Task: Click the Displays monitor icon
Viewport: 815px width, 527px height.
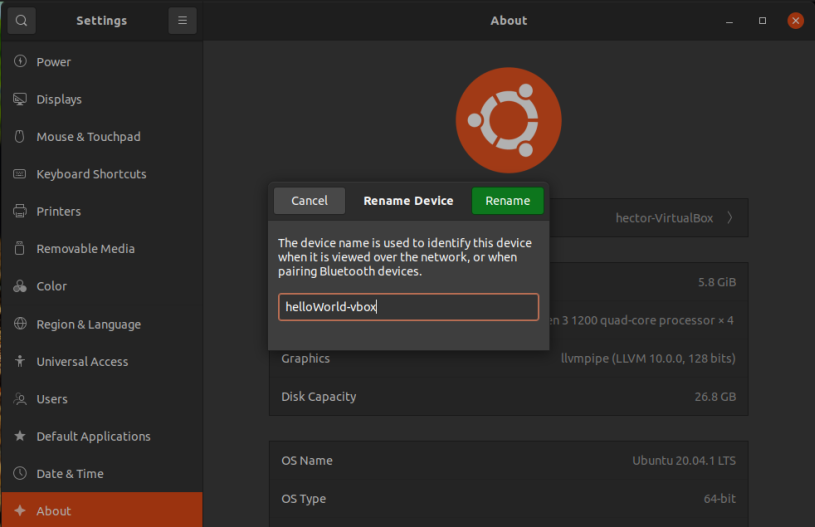Action: tap(20, 99)
